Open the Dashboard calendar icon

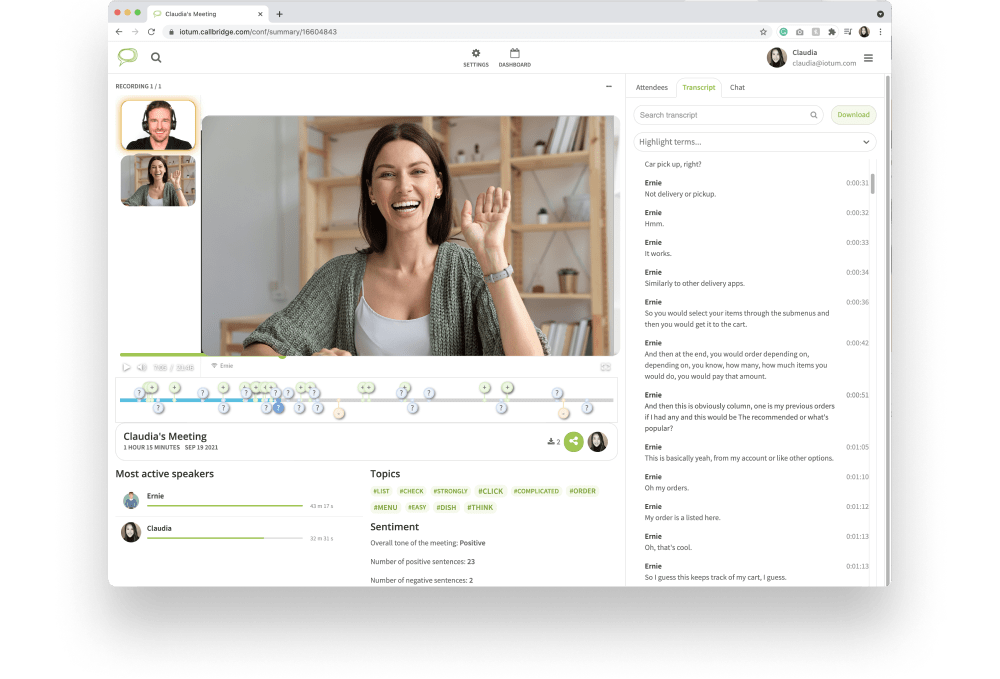514,54
